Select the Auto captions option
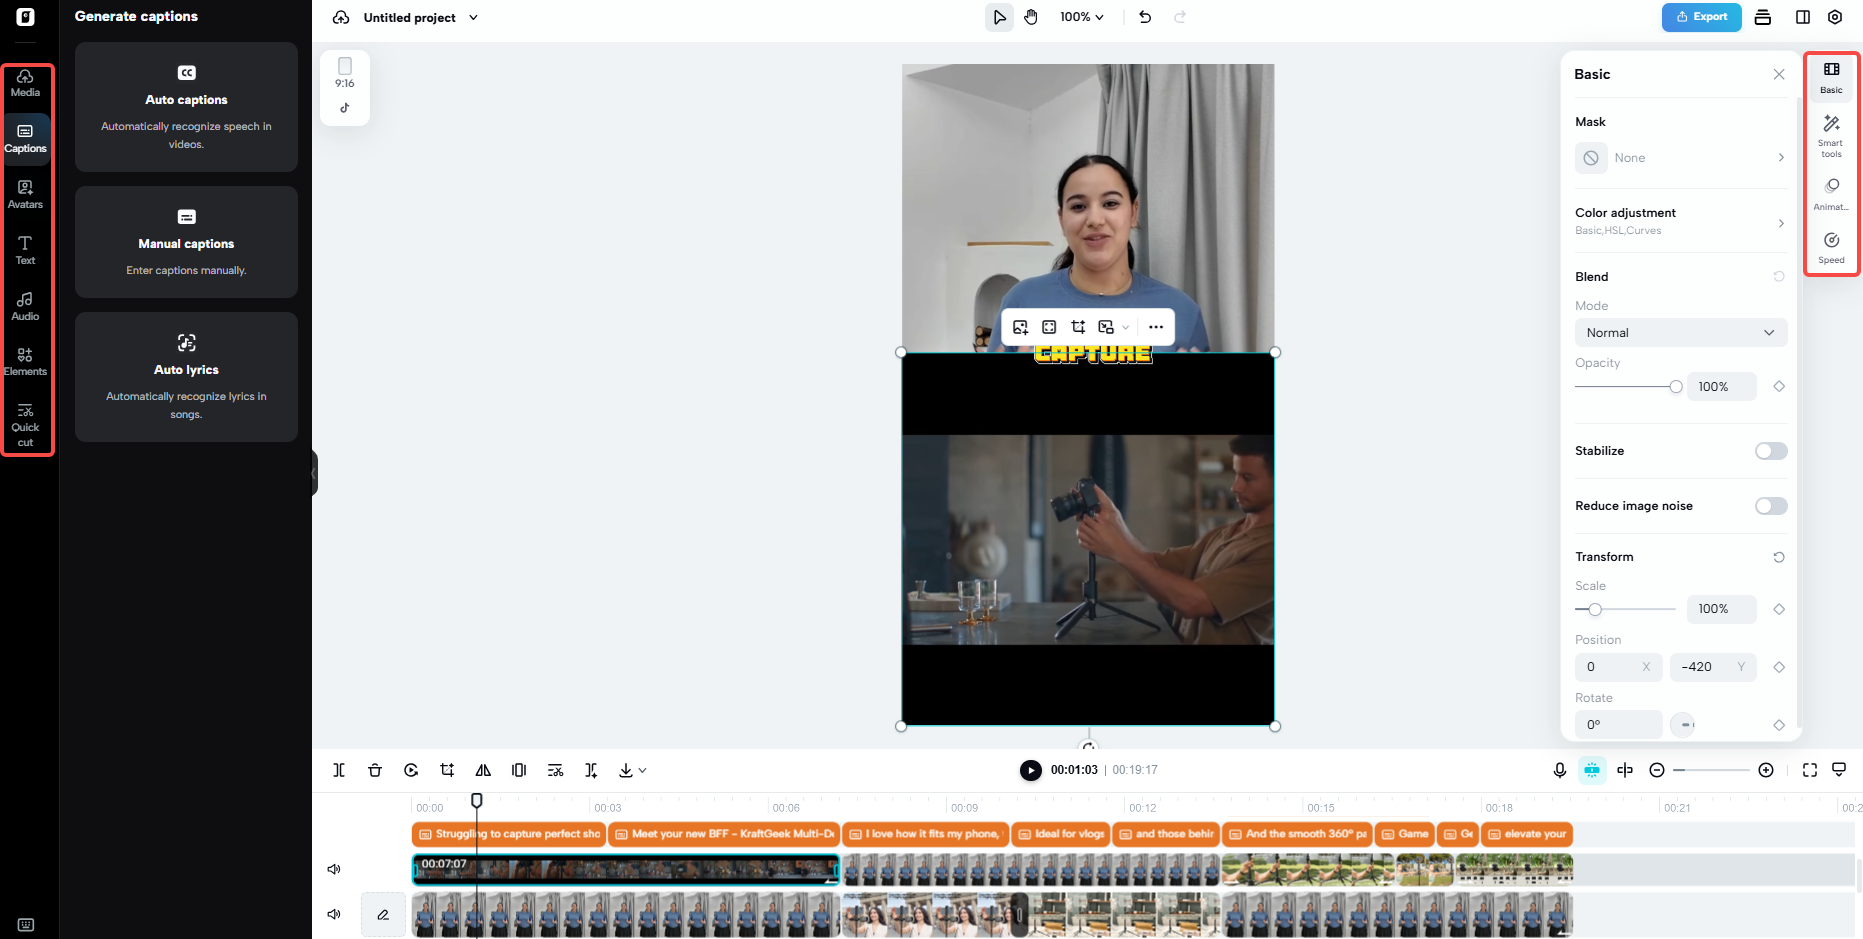1863x939 pixels. 186,107
